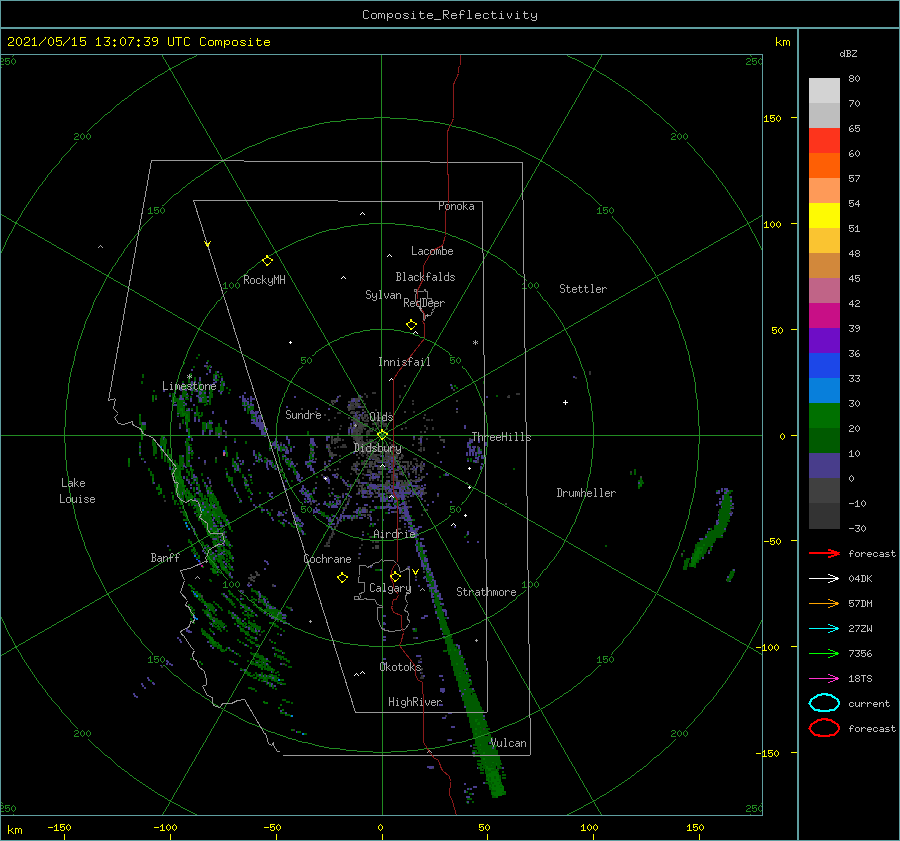Click the Calgary city label

pos(390,588)
